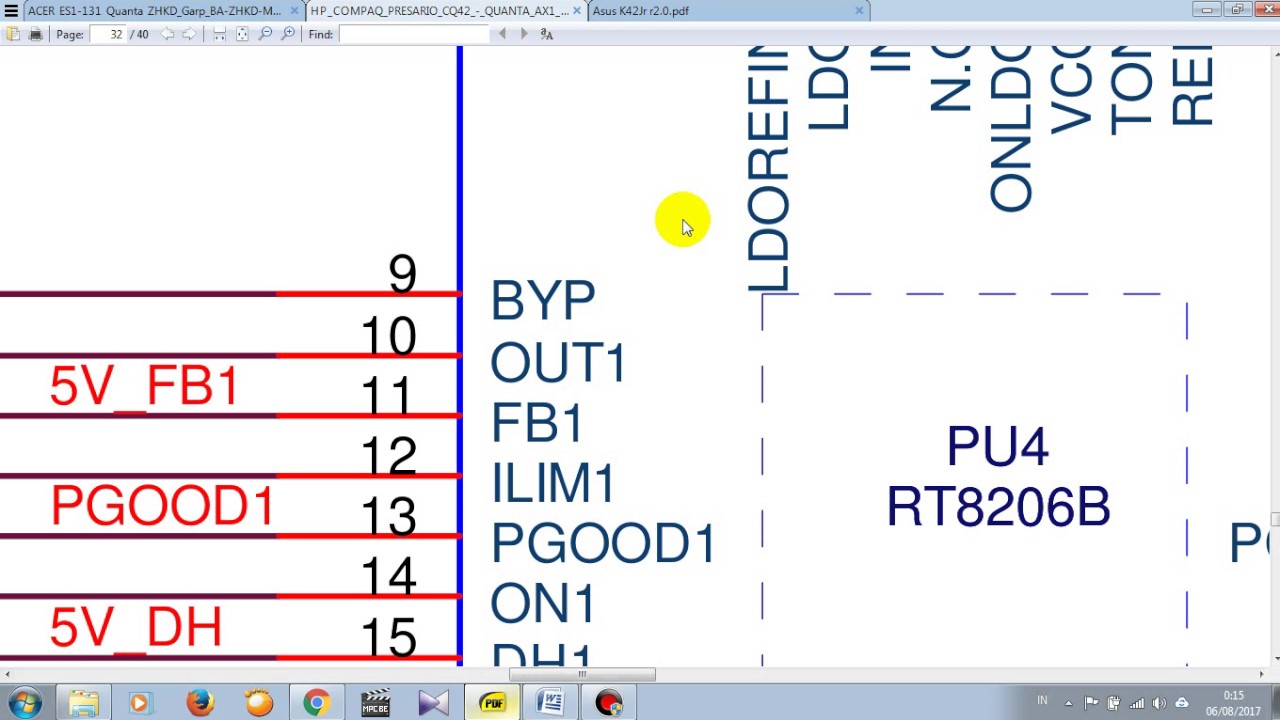Click the OUT1 pin name
Viewport: 1280px width, 720px height.
pos(558,362)
